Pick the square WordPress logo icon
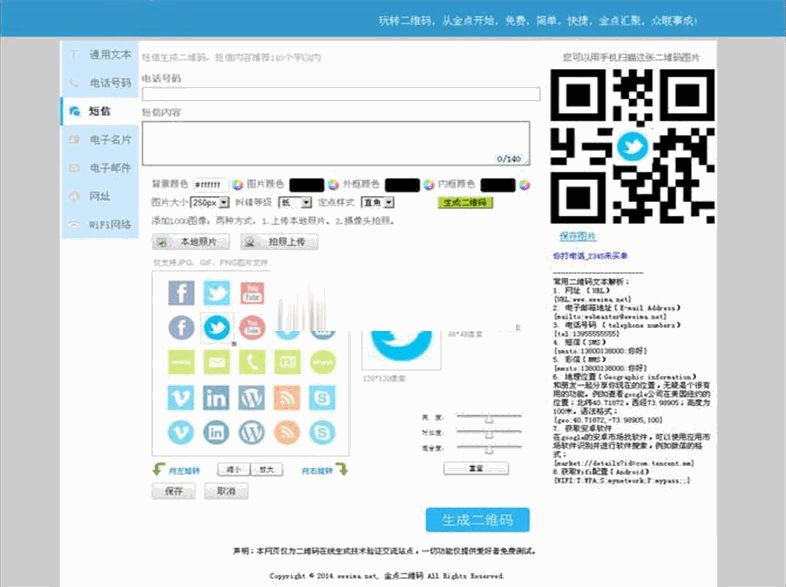This screenshot has width=786, height=587. tap(252, 398)
